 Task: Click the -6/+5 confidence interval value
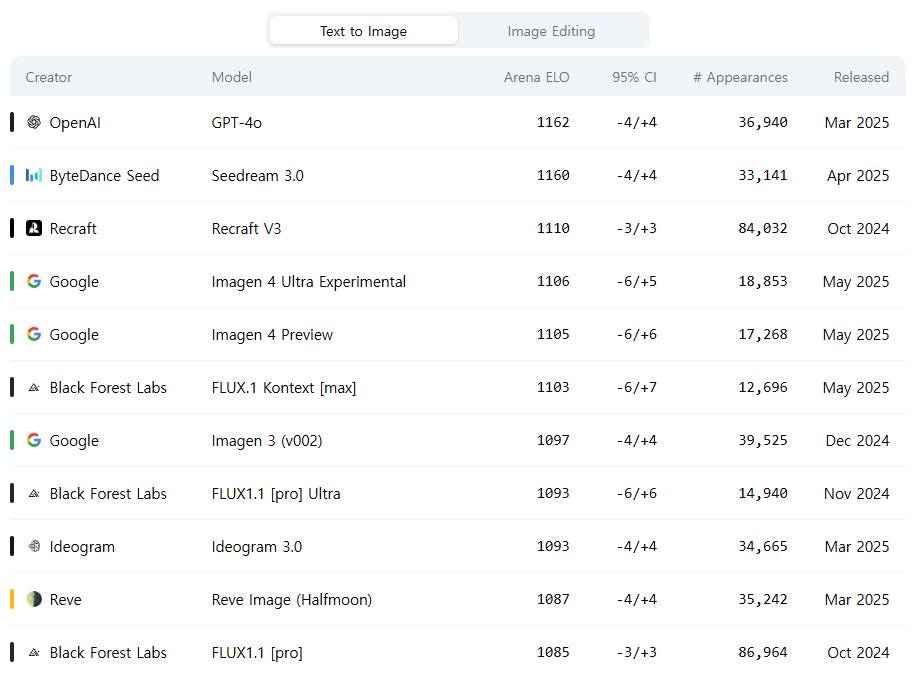(x=636, y=281)
